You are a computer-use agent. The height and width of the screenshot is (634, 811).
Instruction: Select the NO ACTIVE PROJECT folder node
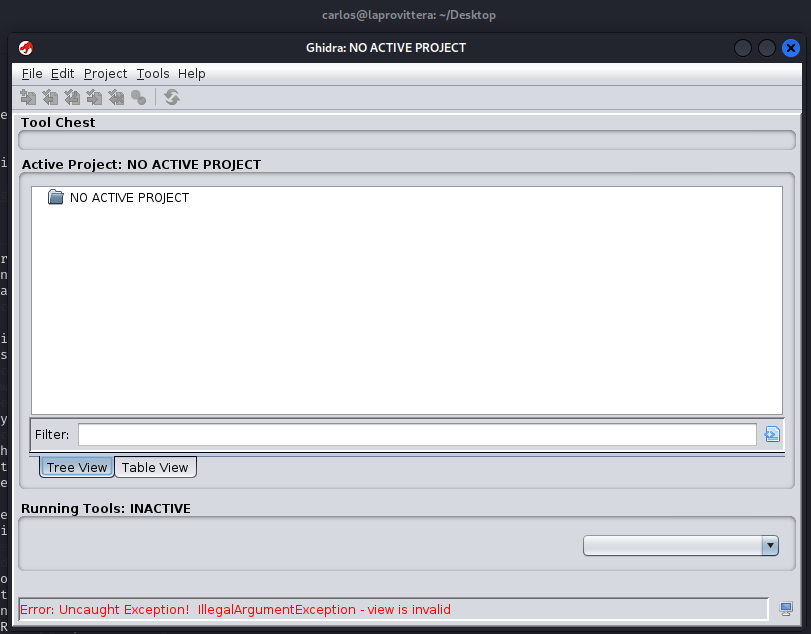(129, 198)
